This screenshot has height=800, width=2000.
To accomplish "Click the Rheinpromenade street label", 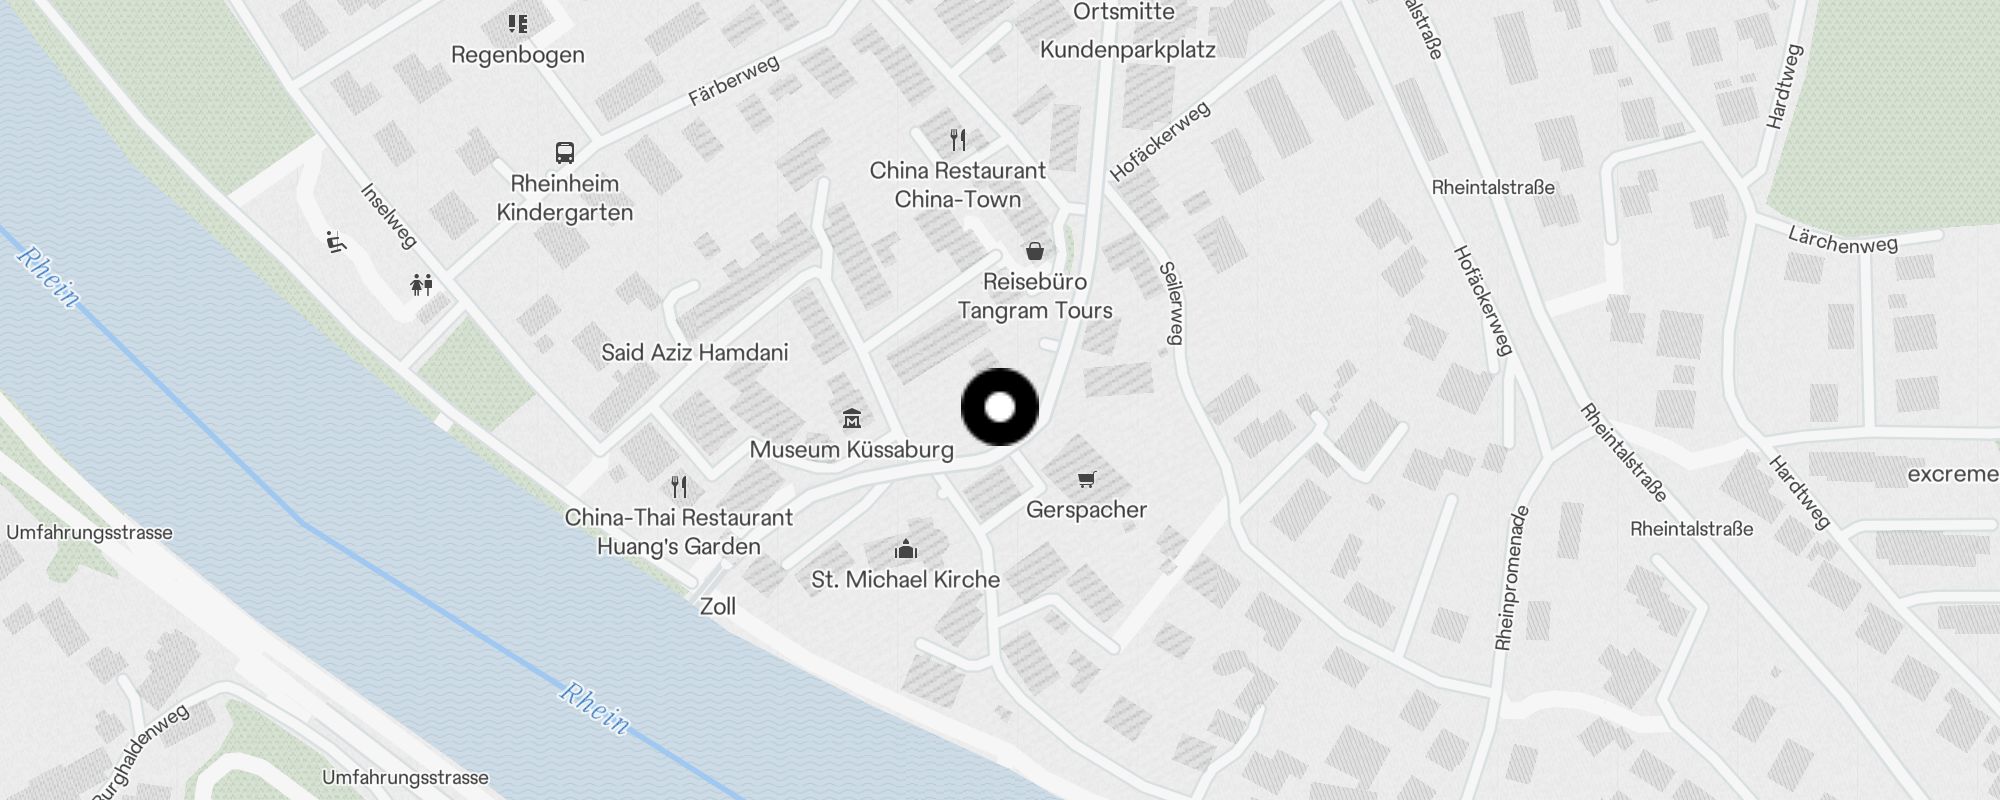I will pos(1510,578).
